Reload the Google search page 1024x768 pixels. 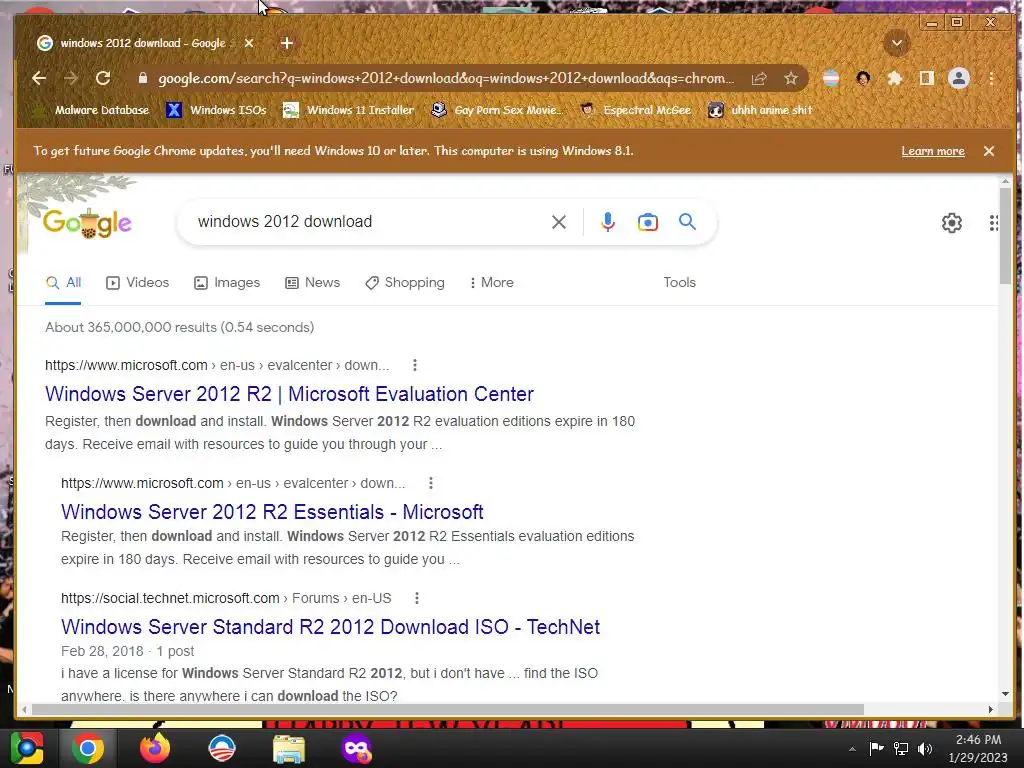pyautogui.click(x=103, y=79)
